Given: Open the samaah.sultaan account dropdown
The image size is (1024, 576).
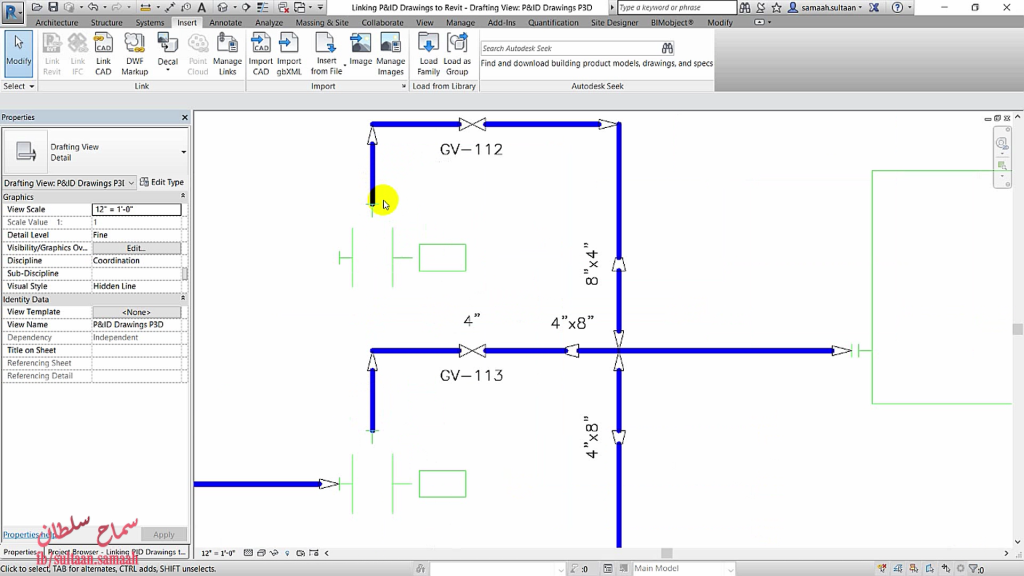Looking at the screenshot, I should 861,7.
